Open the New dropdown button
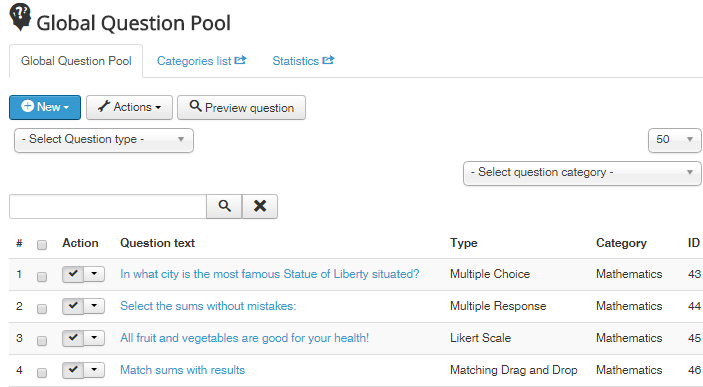Viewport: 703px width, 387px height. point(45,107)
